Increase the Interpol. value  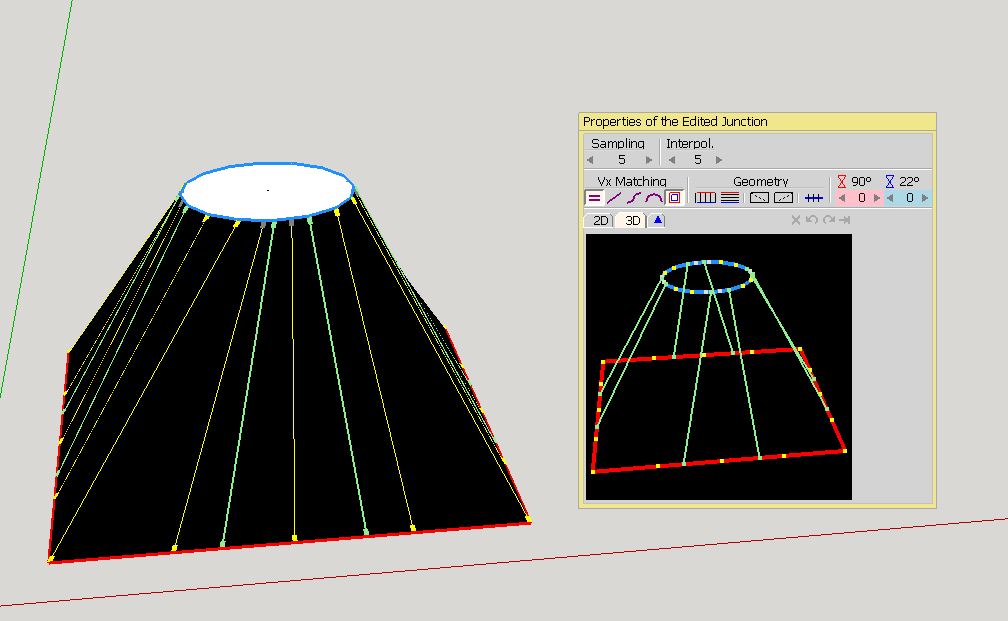click(x=719, y=160)
